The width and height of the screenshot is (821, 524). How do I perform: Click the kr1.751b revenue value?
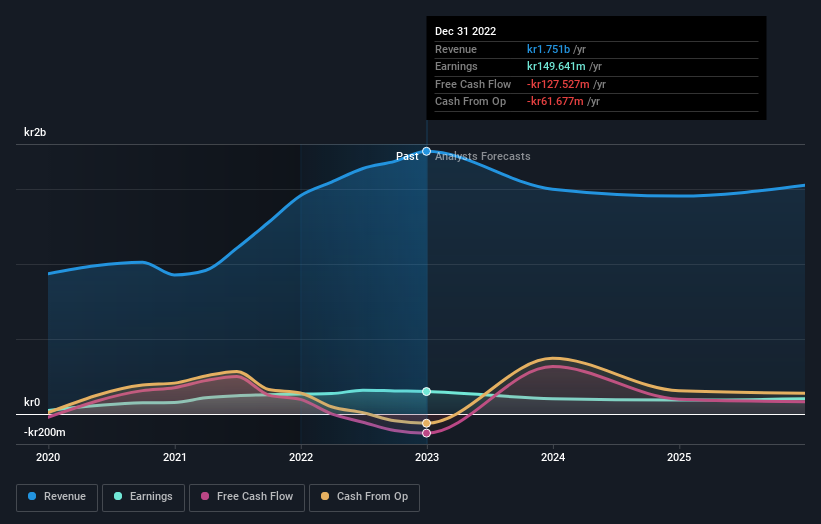point(548,49)
